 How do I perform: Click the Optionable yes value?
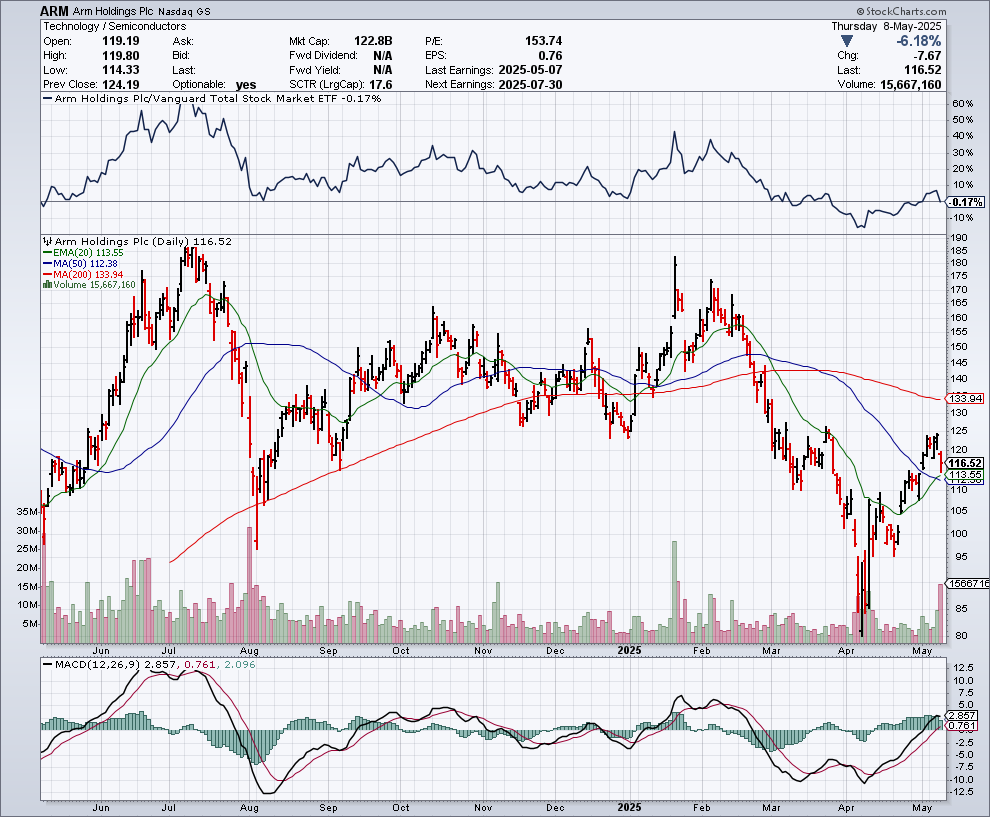pos(246,85)
